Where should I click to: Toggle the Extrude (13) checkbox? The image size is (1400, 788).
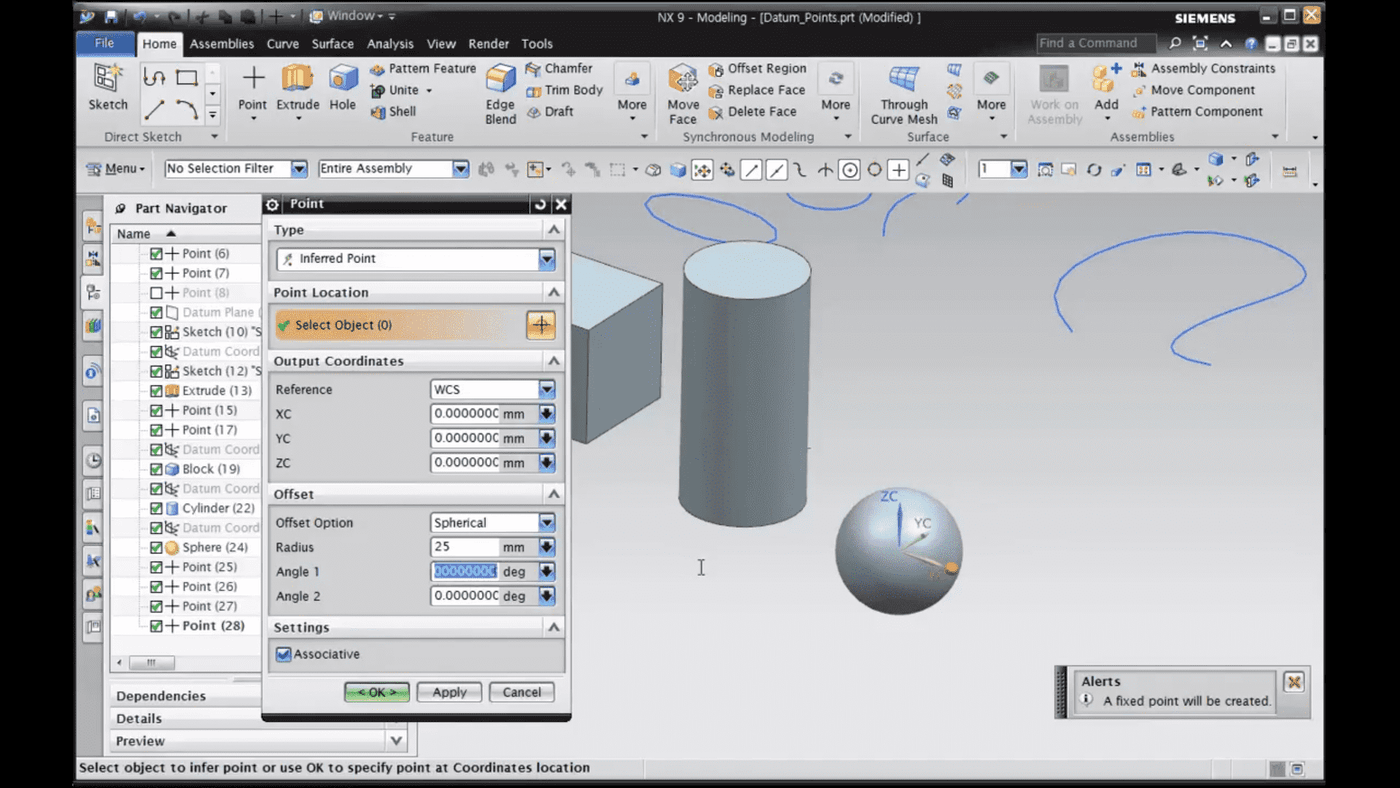pyautogui.click(x=156, y=391)
